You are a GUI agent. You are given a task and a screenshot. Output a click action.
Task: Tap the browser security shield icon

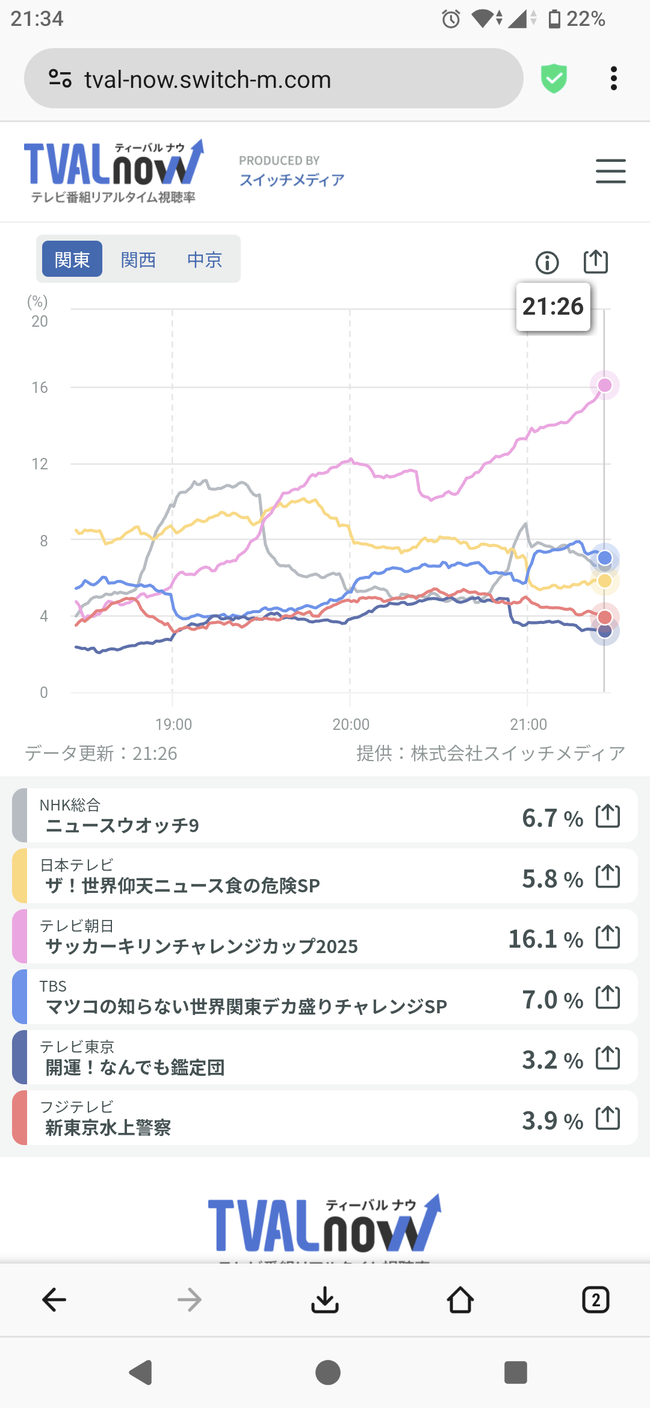(x=554, y=79)
